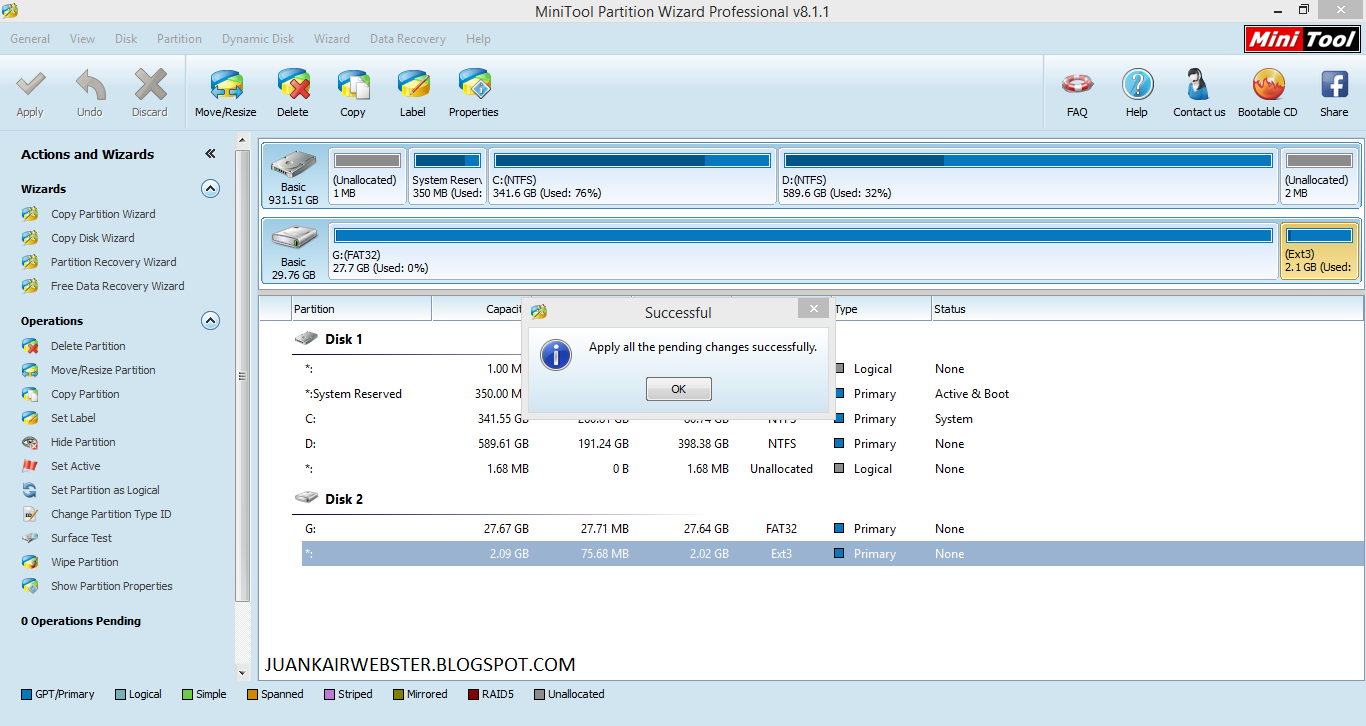
Task: Click the Delete partition toolbar icon
Action: 293,85
